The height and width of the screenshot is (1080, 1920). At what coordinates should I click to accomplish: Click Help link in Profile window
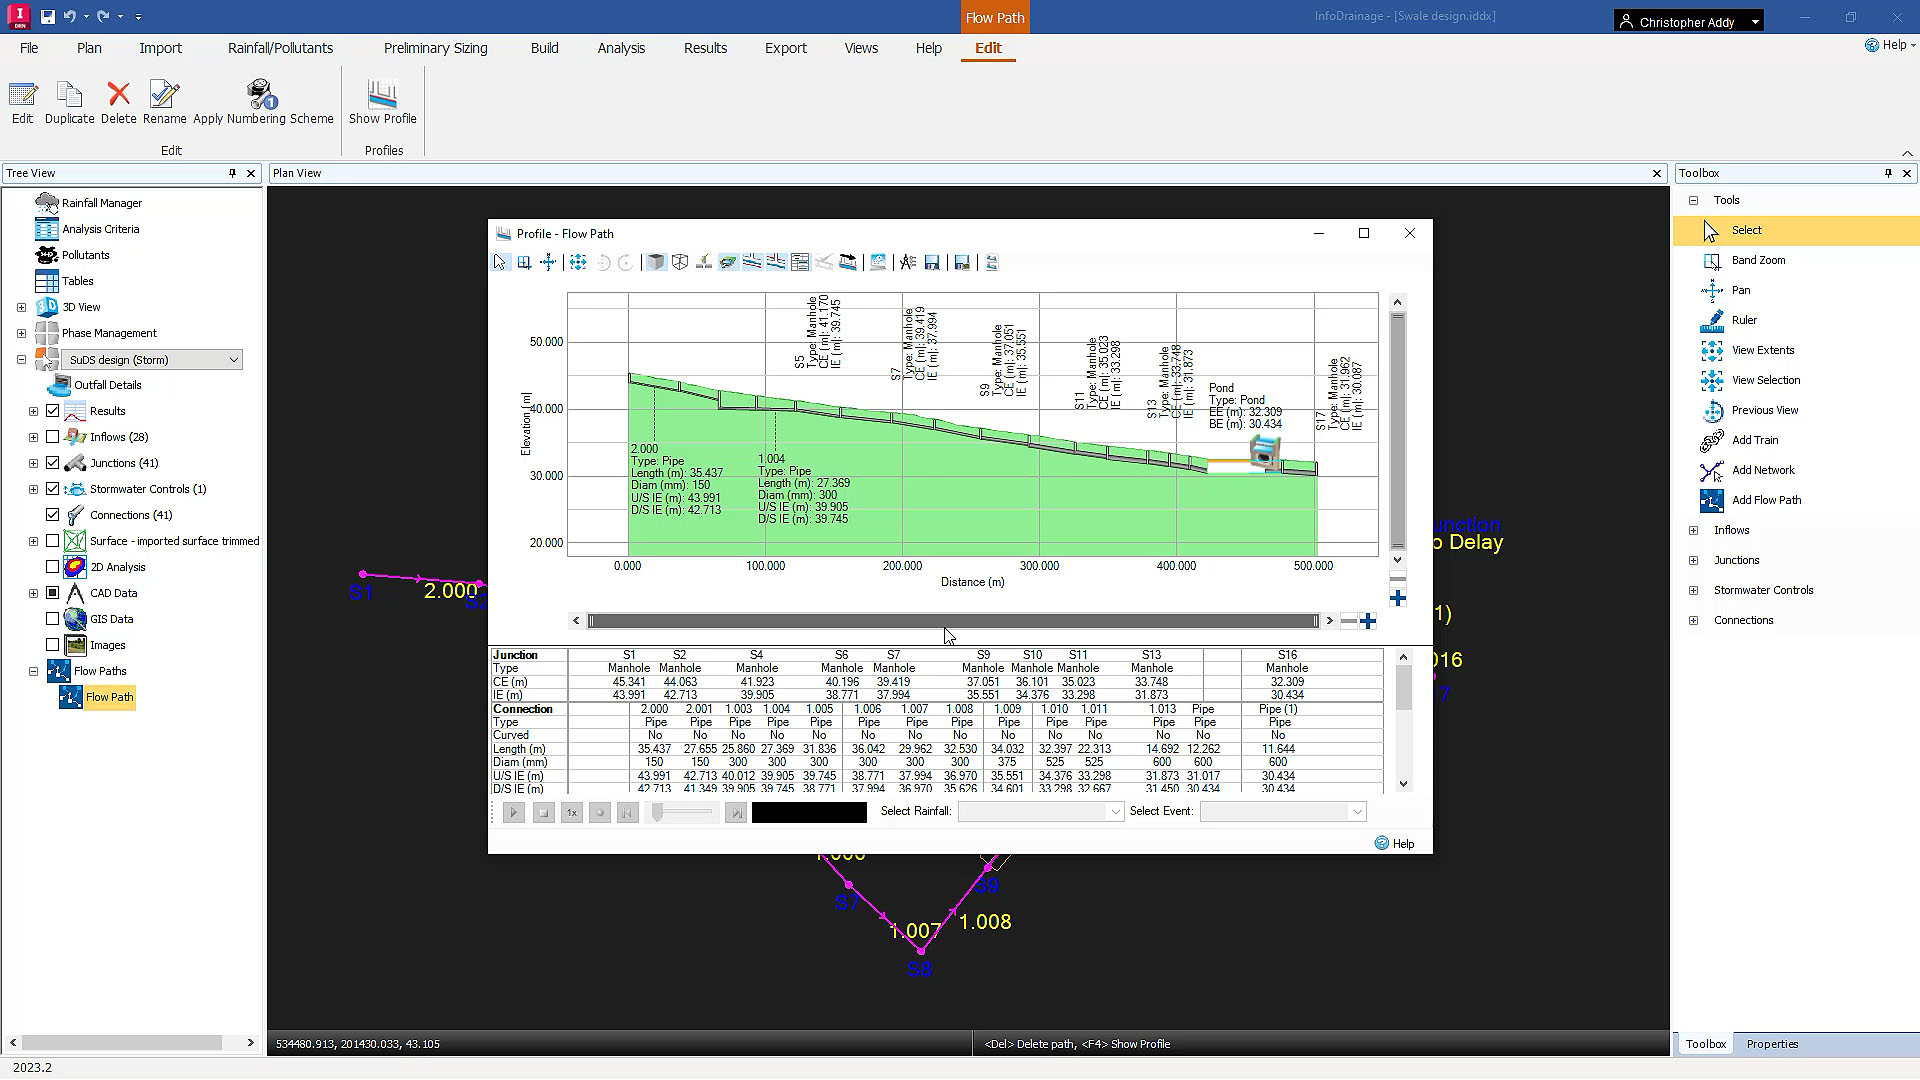[1402, 844]
